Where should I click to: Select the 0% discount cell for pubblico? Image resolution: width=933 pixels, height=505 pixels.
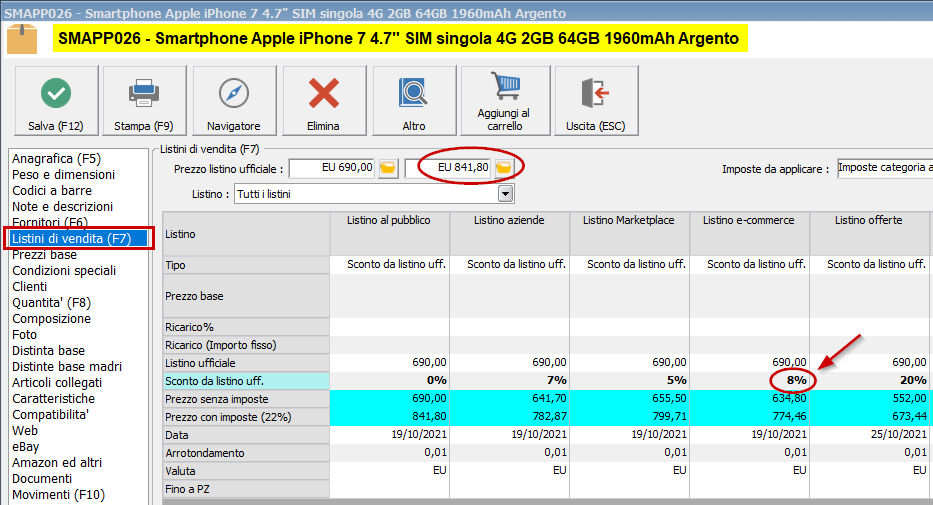click(x=389, y=381)
